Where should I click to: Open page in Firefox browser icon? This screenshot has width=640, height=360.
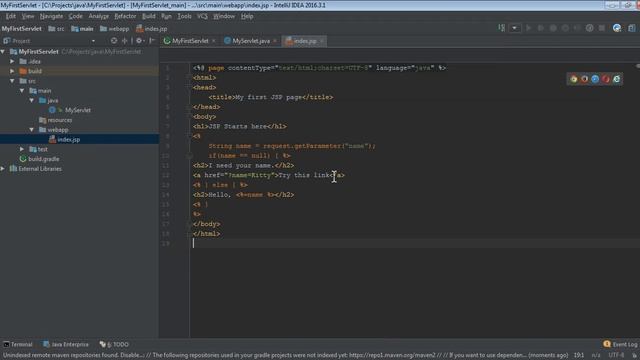[x=584, y=79]
